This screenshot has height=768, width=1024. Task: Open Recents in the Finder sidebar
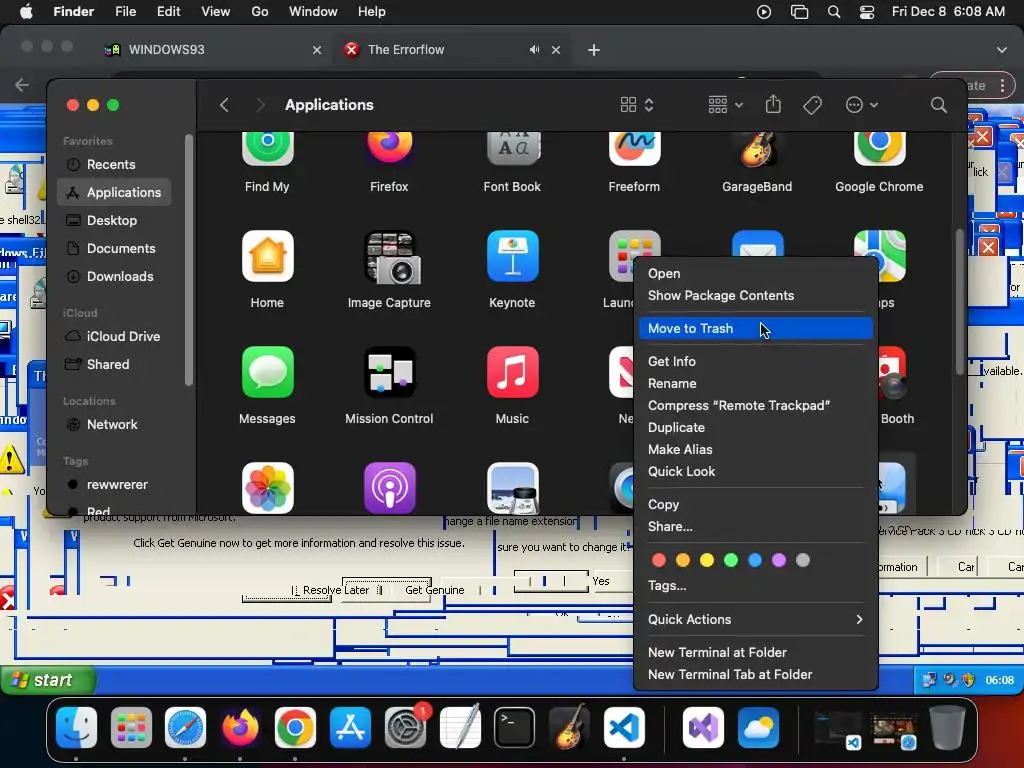114,165
